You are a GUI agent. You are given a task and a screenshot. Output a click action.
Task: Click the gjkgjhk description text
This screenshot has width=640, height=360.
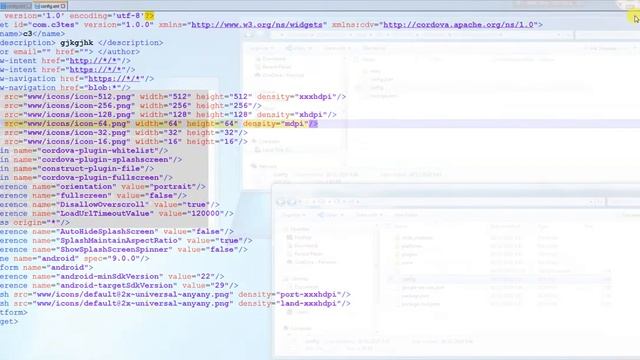[77, 43]
